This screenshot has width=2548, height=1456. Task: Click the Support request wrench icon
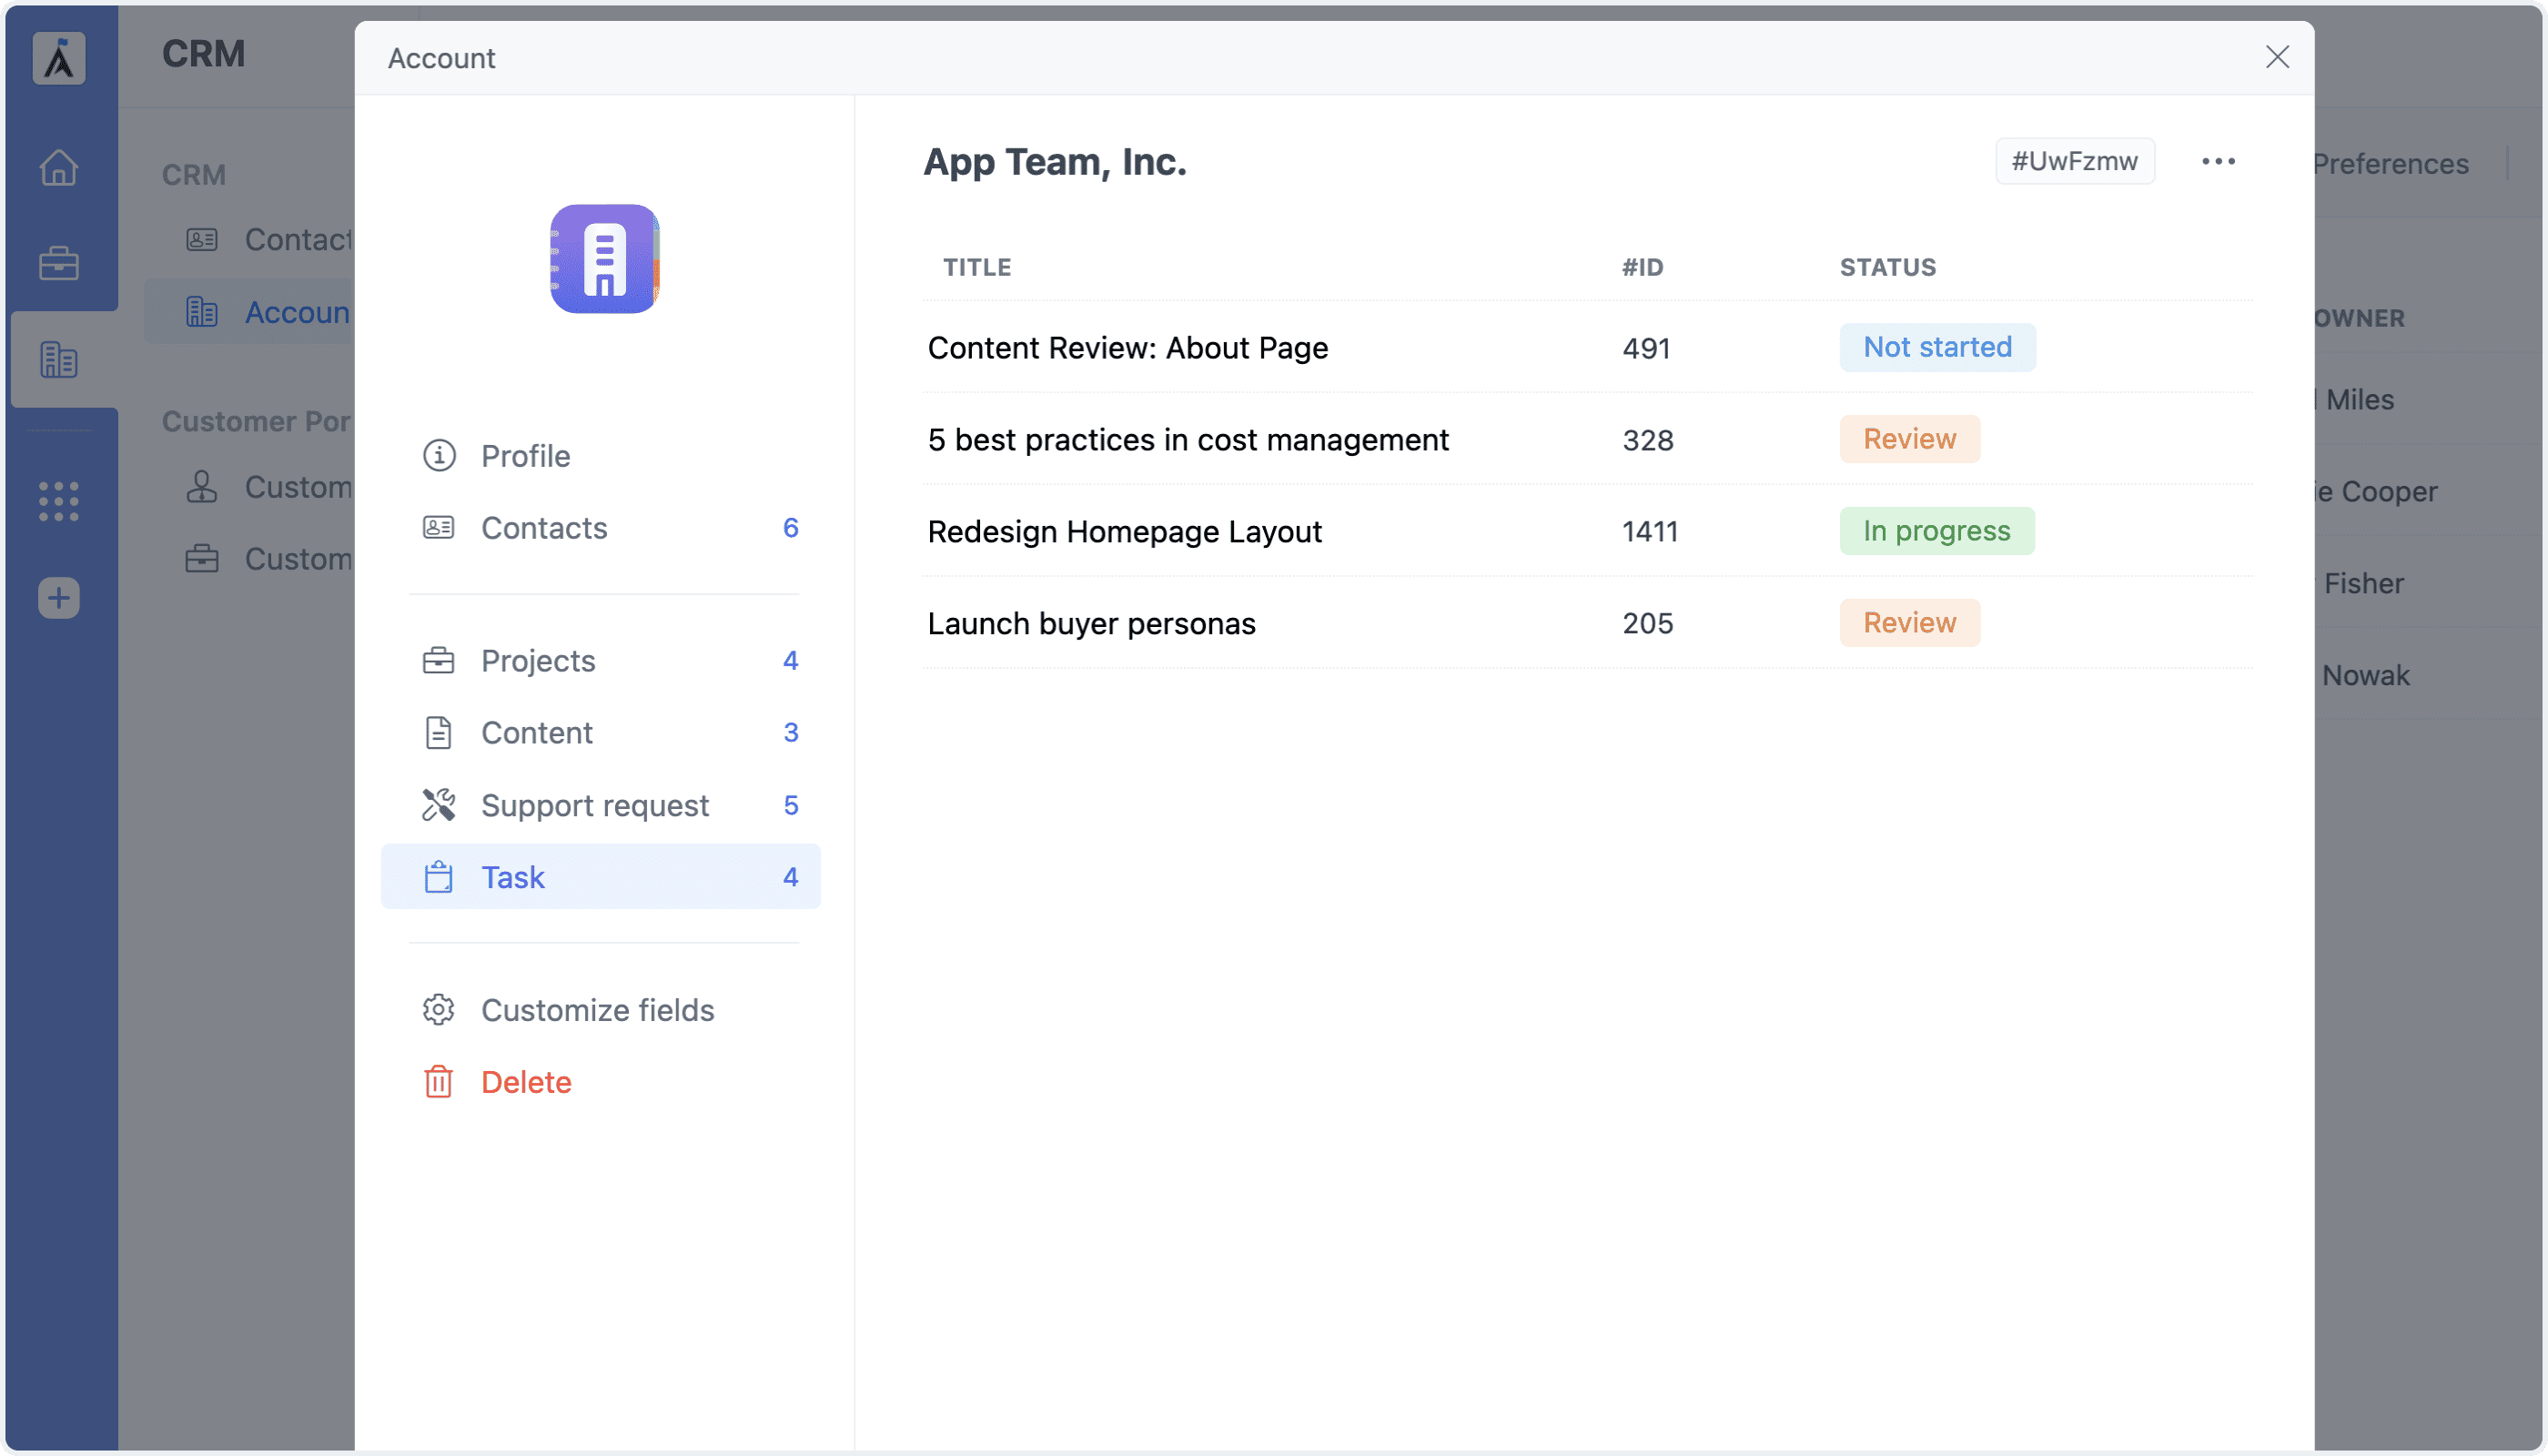[438, 804]
